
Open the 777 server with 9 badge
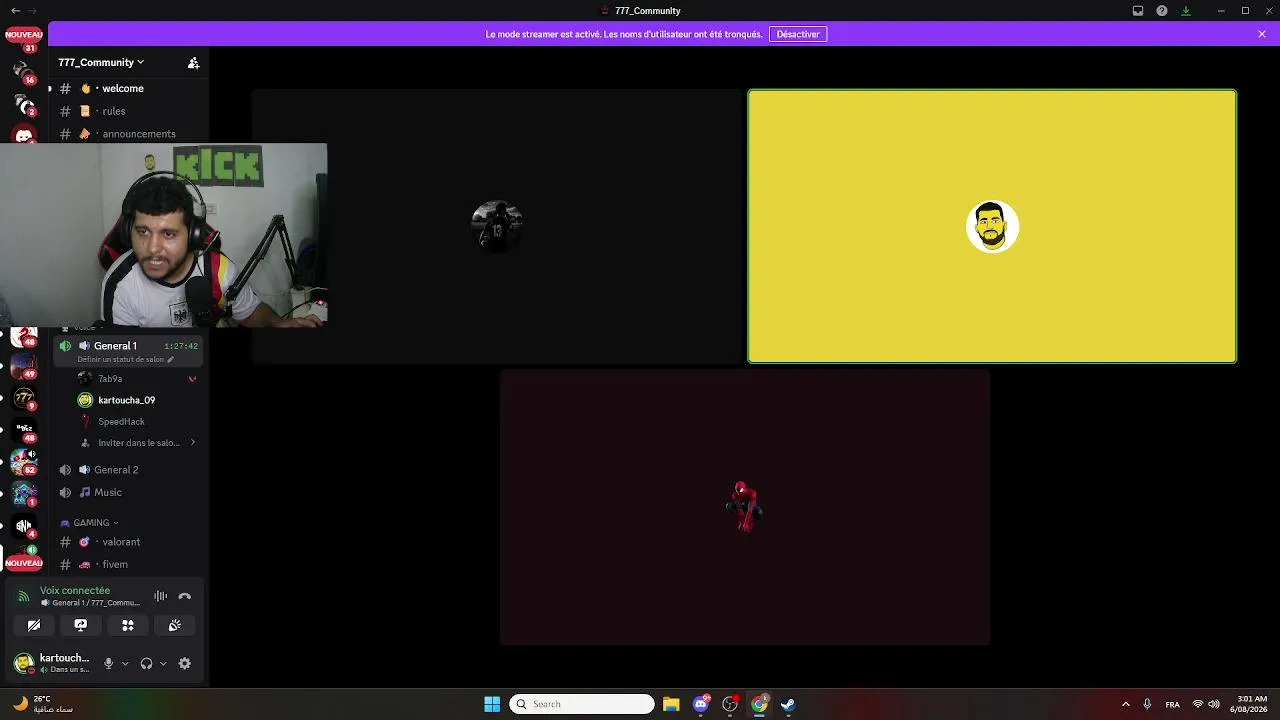(x=24, y=399)
